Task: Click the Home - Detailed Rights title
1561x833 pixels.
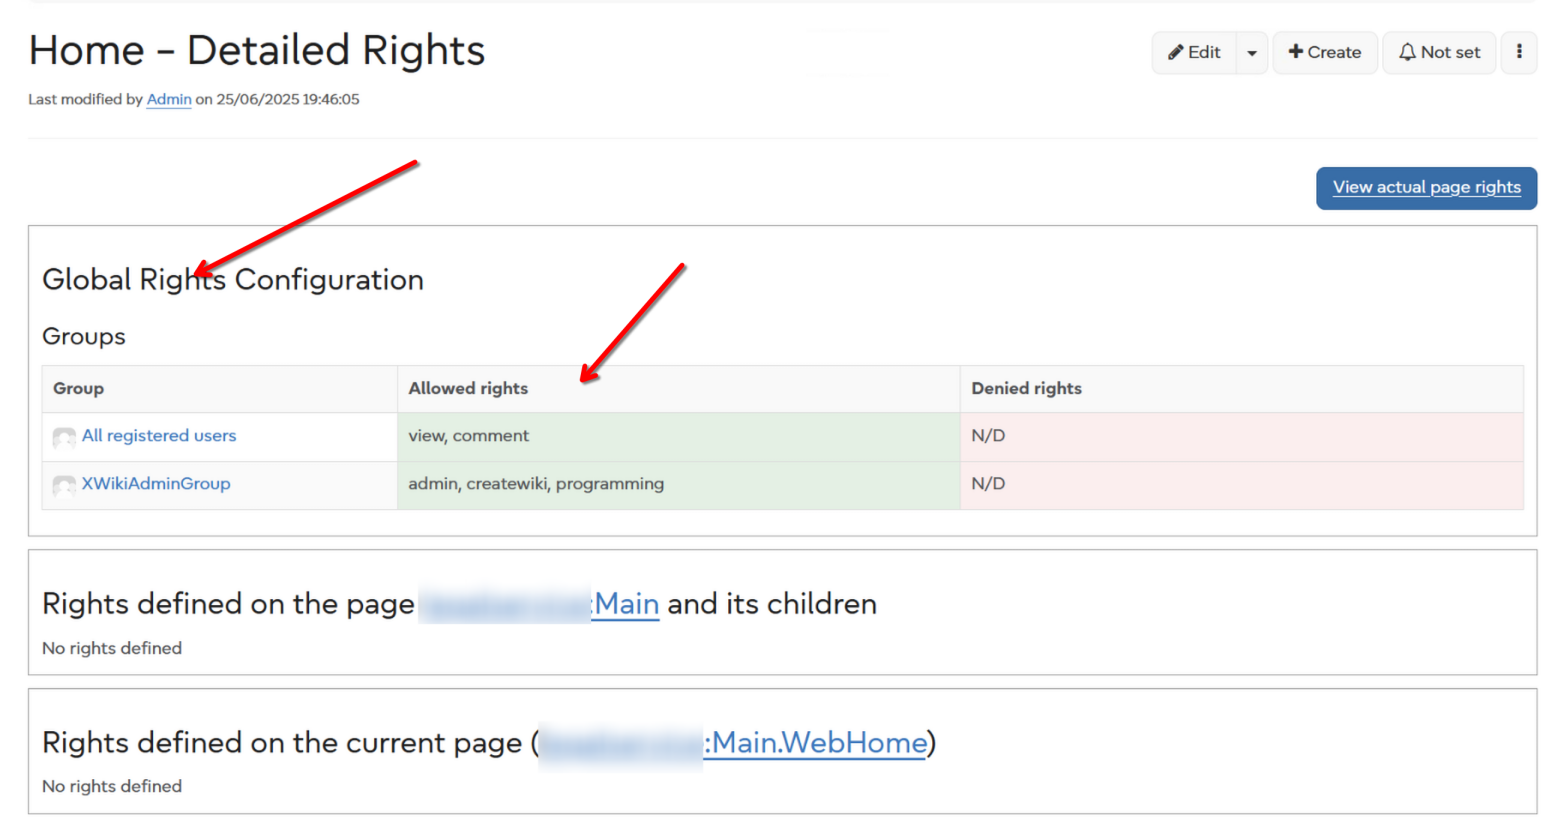Action: (x=256, y=51)
